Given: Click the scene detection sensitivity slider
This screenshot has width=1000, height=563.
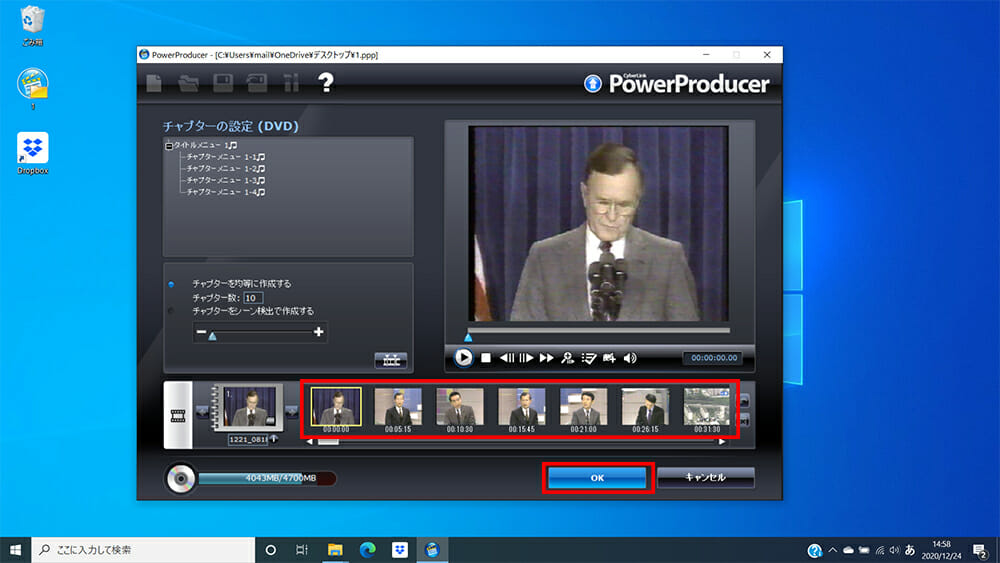Looking at the screenshot, I should [260, 332].
